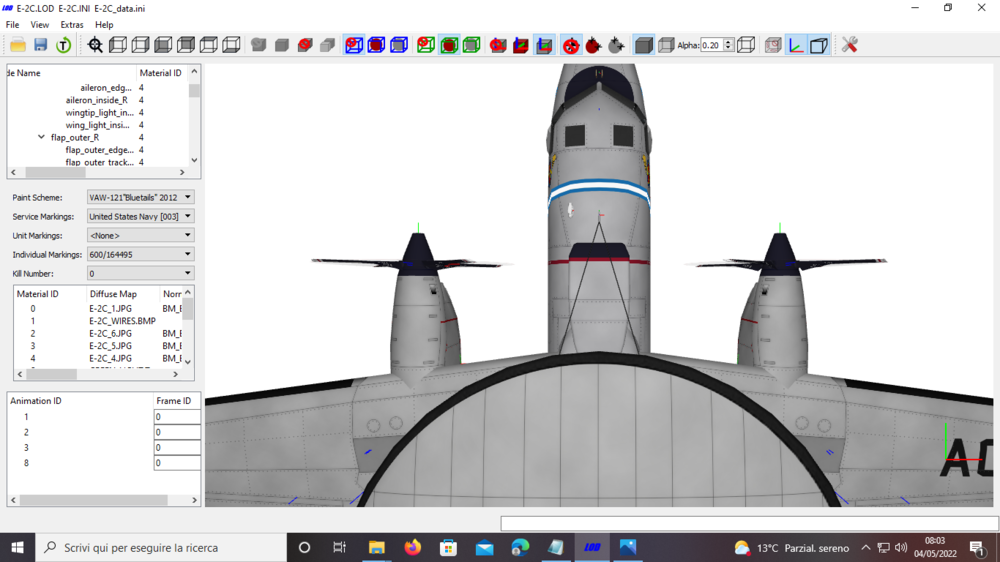
Task: Select the last wireframe view cube before the grey shapes
Action: (x=232, y=45)
